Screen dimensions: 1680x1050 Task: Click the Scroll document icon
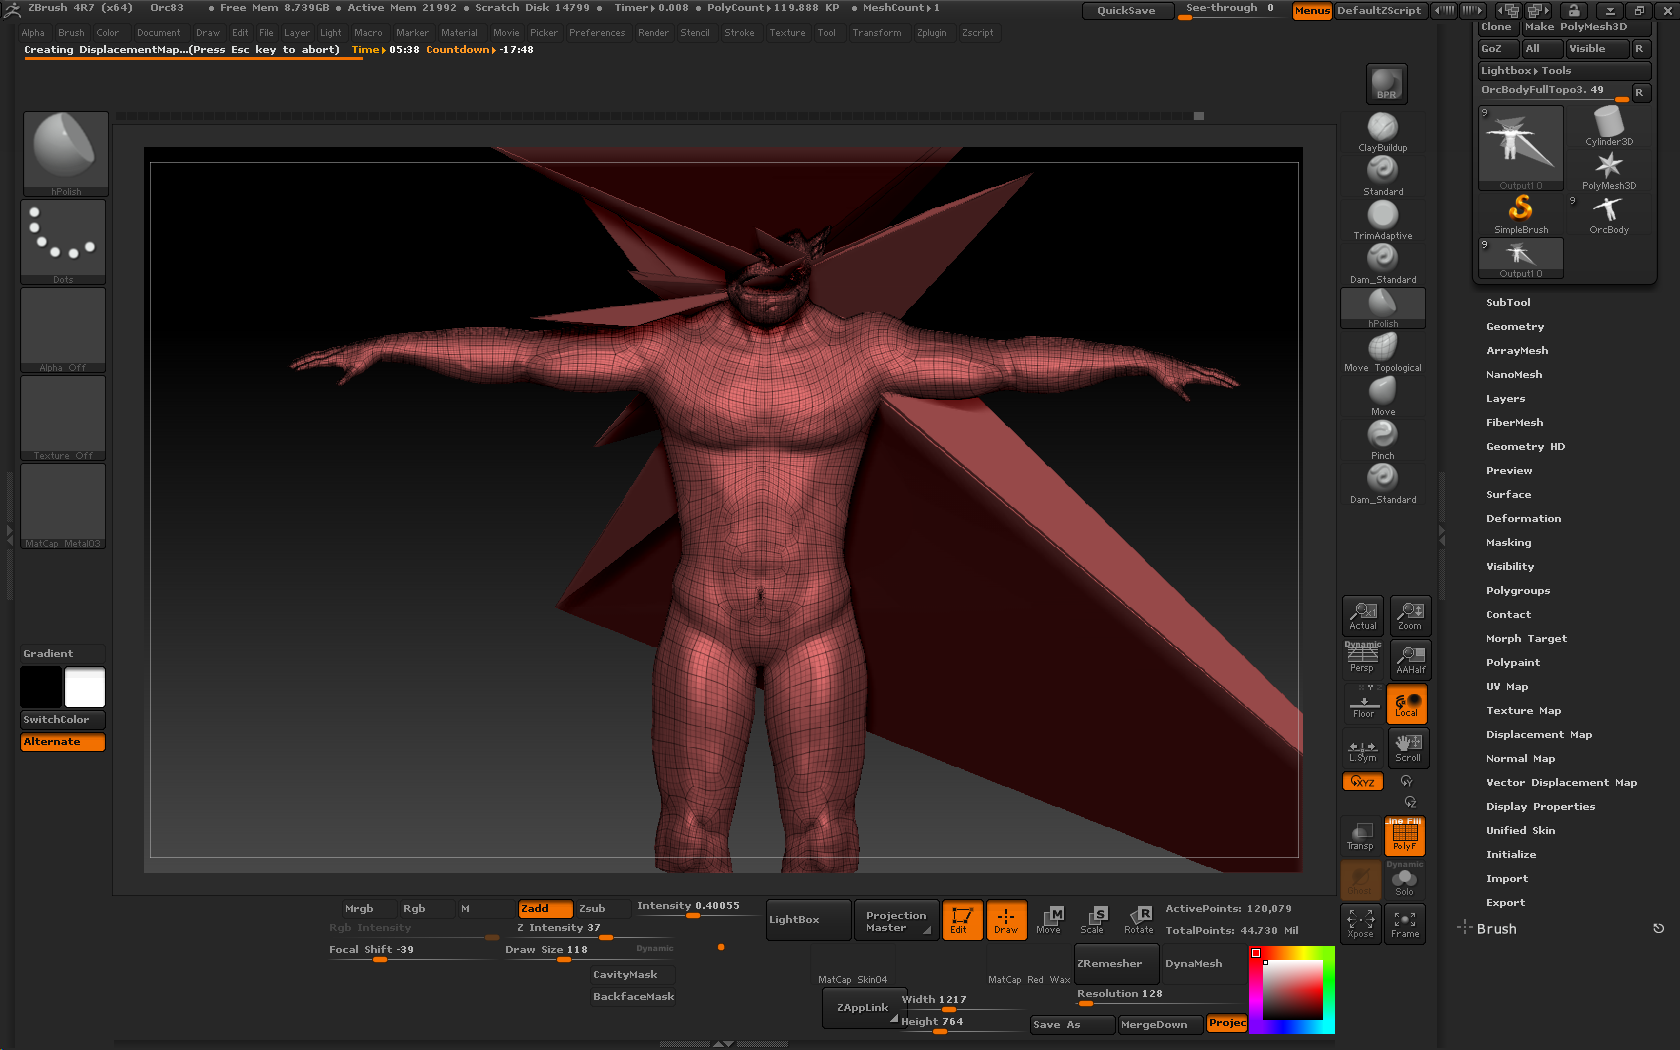[x=1408, y=747]
